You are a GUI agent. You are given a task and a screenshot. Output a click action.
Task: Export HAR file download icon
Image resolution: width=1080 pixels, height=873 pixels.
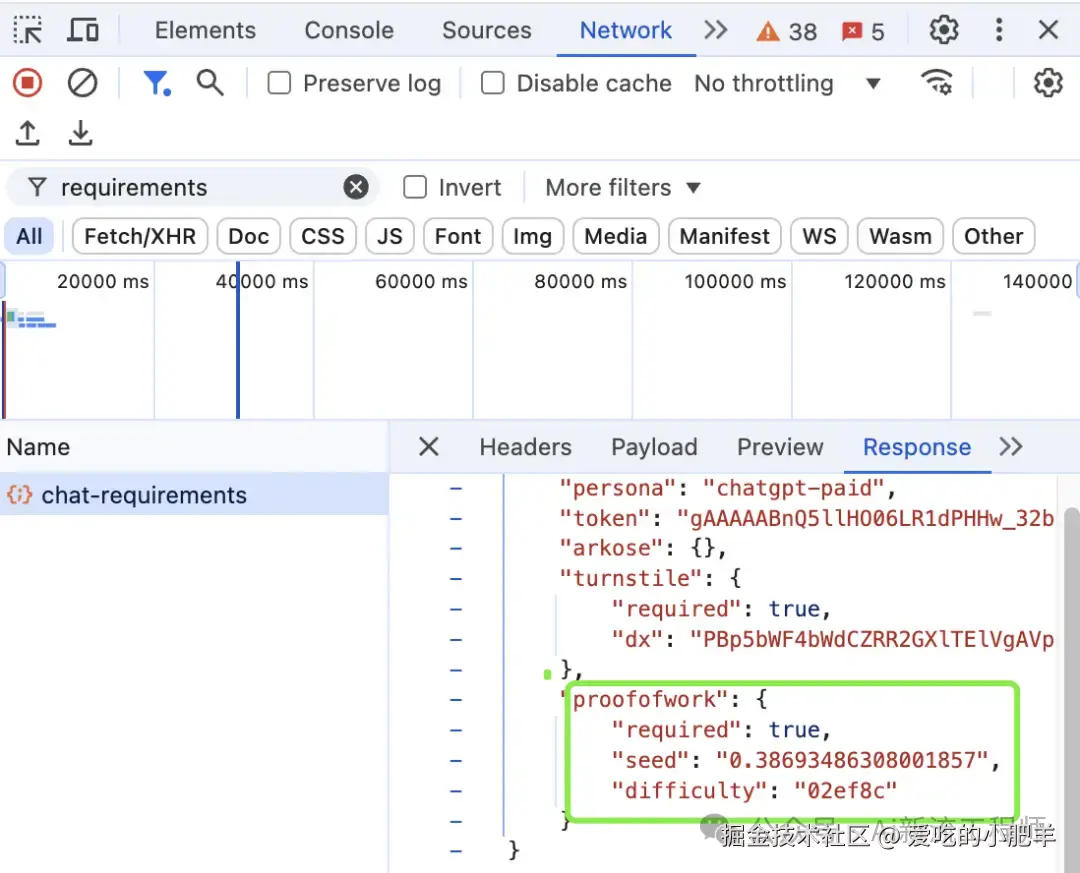click(81, 133)
